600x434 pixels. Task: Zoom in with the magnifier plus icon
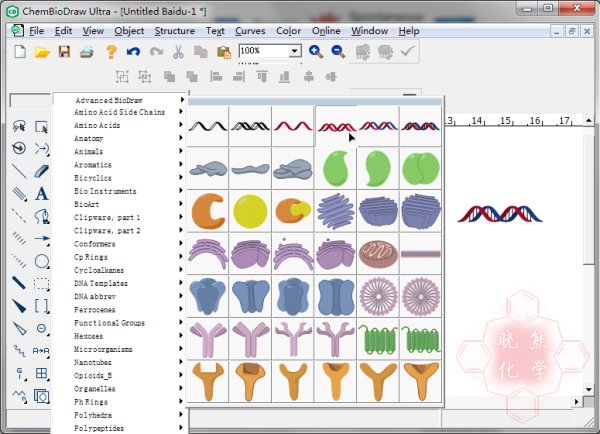[316, 51]
